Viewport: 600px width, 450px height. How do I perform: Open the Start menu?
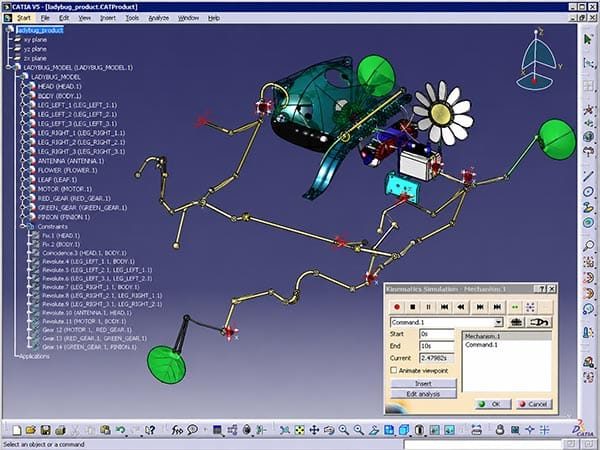(x=23, y=18)
